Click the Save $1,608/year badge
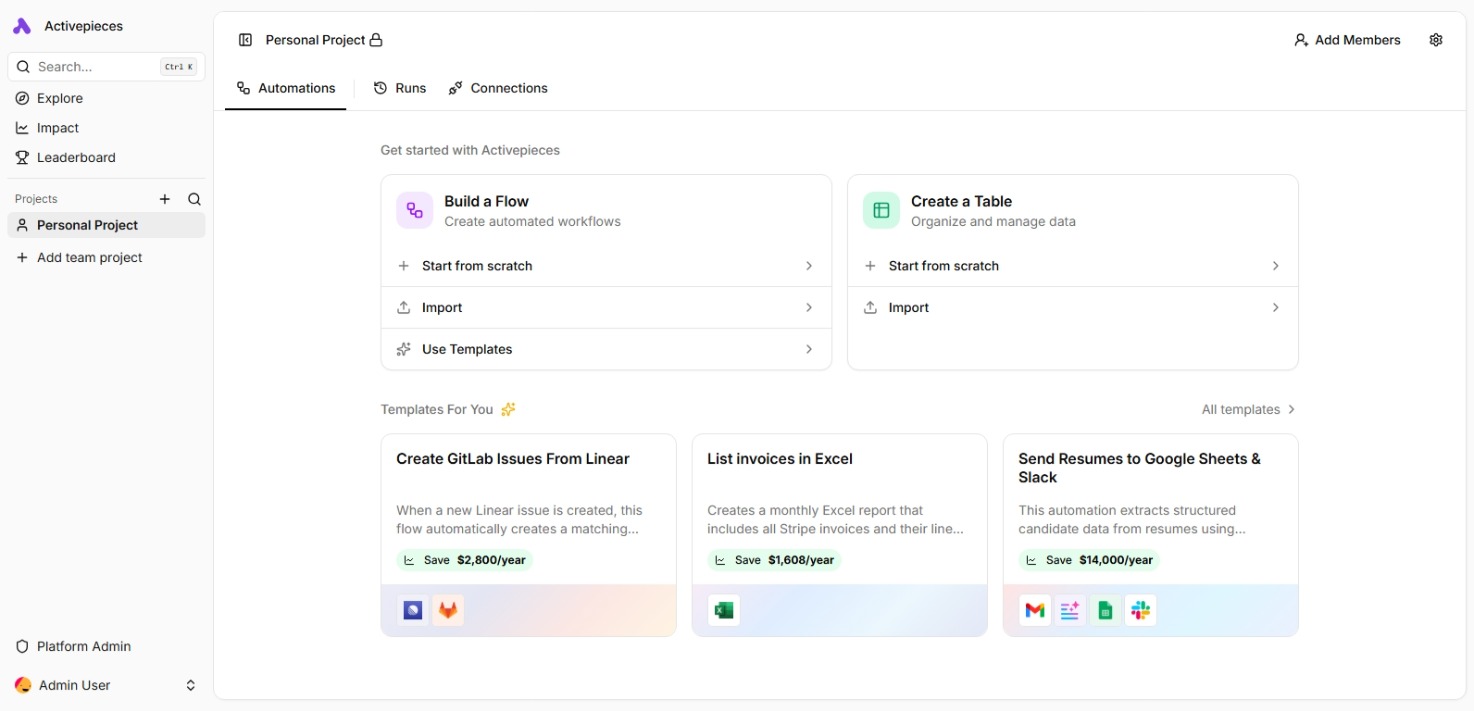Viewport: 1474px width, 711px height. pyautogui.click(x=775, y=560)
